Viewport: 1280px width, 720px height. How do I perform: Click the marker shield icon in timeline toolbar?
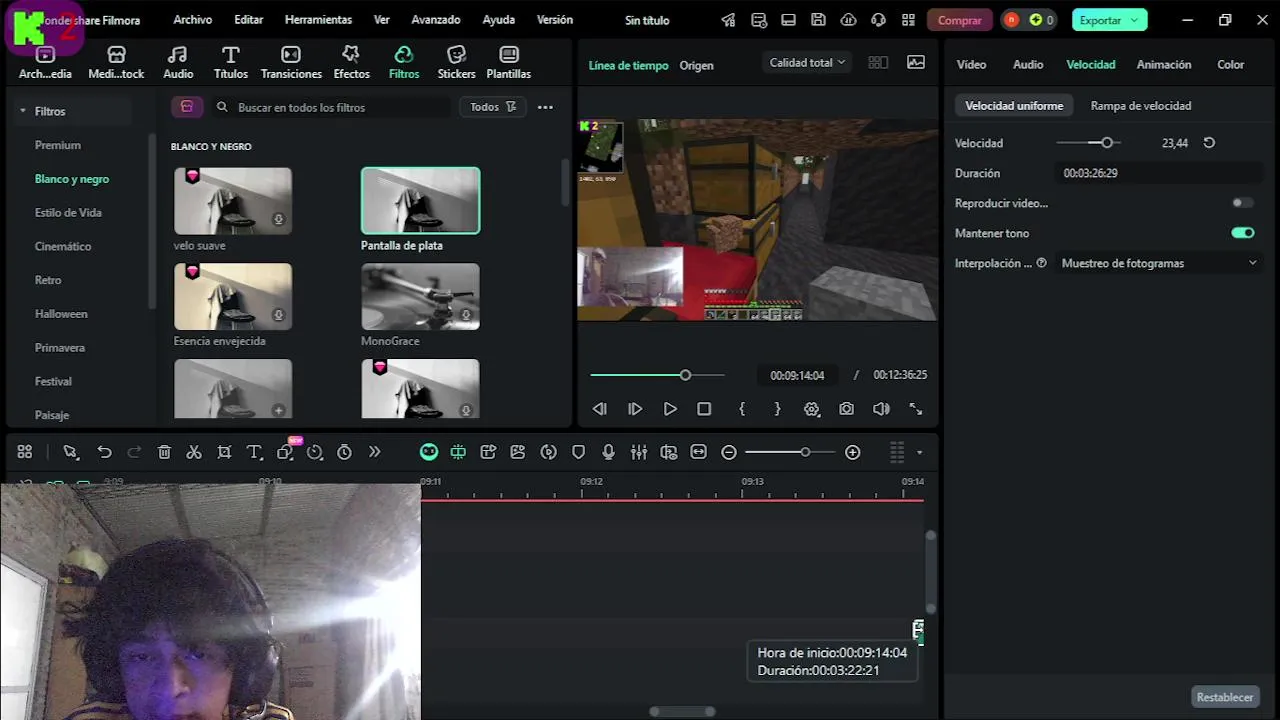coord(578,452)
